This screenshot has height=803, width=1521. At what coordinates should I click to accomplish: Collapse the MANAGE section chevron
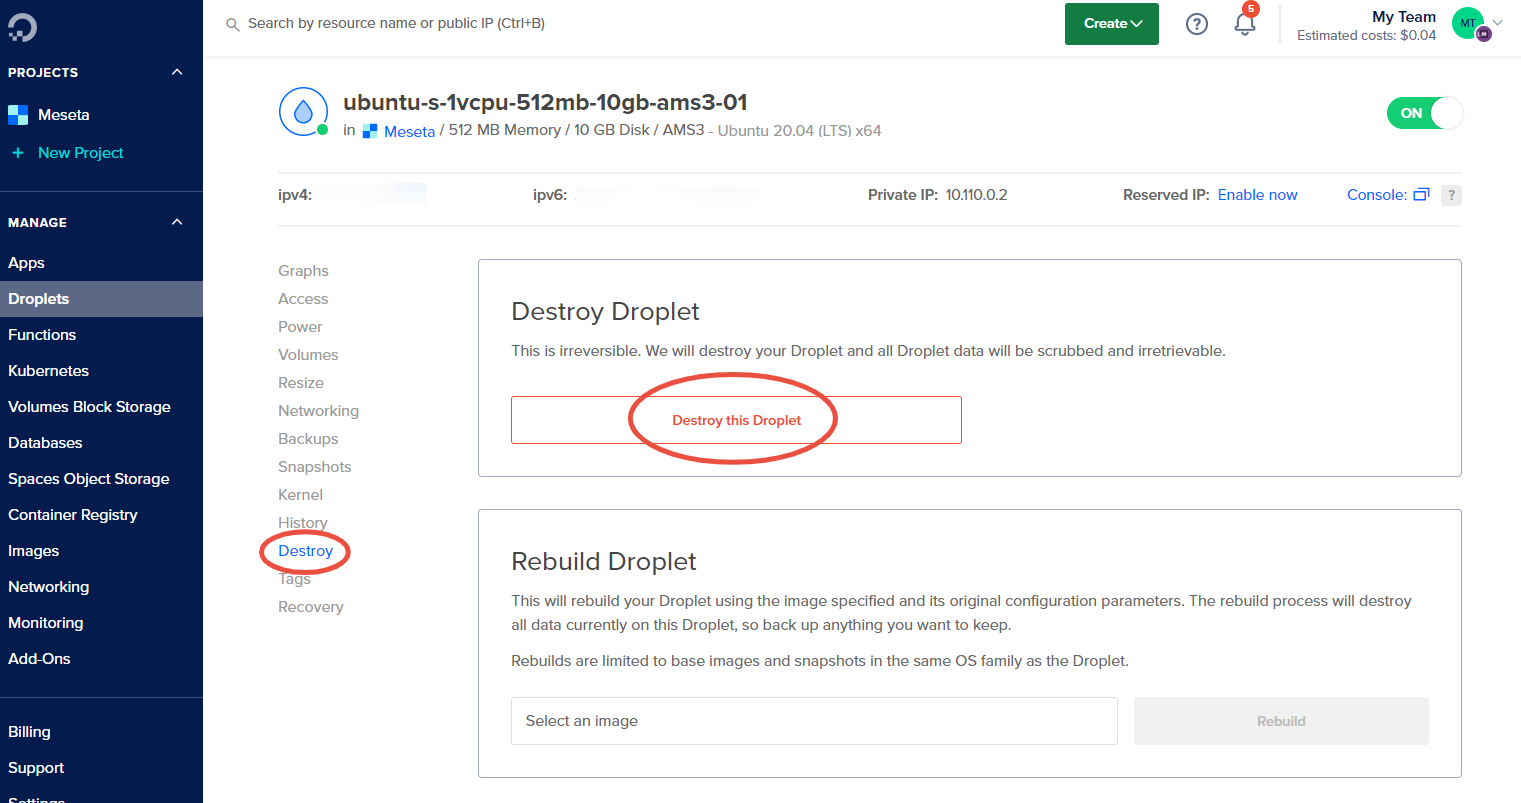tap(177, 222)
